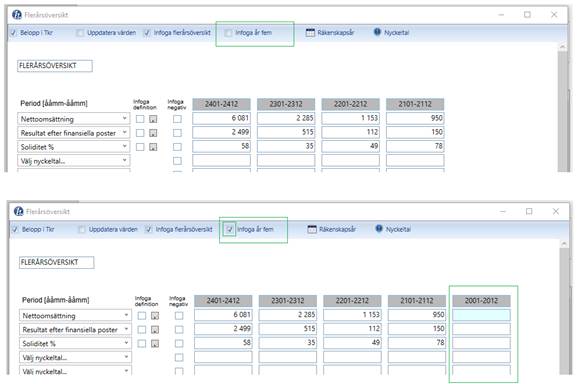The image size is (578, 384).
Task: Click Nyckeltal info icon in upper window
Action: pyautogui.click(x=377, y=32)
